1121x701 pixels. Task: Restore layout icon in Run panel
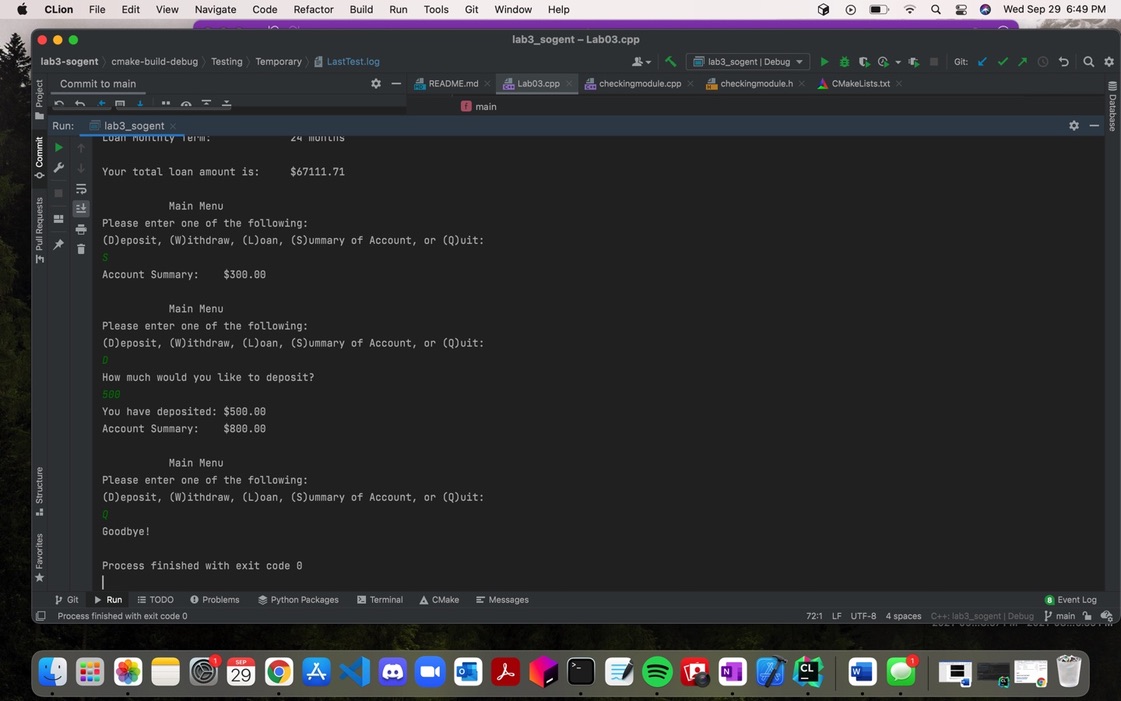click(x=59, y=219)
